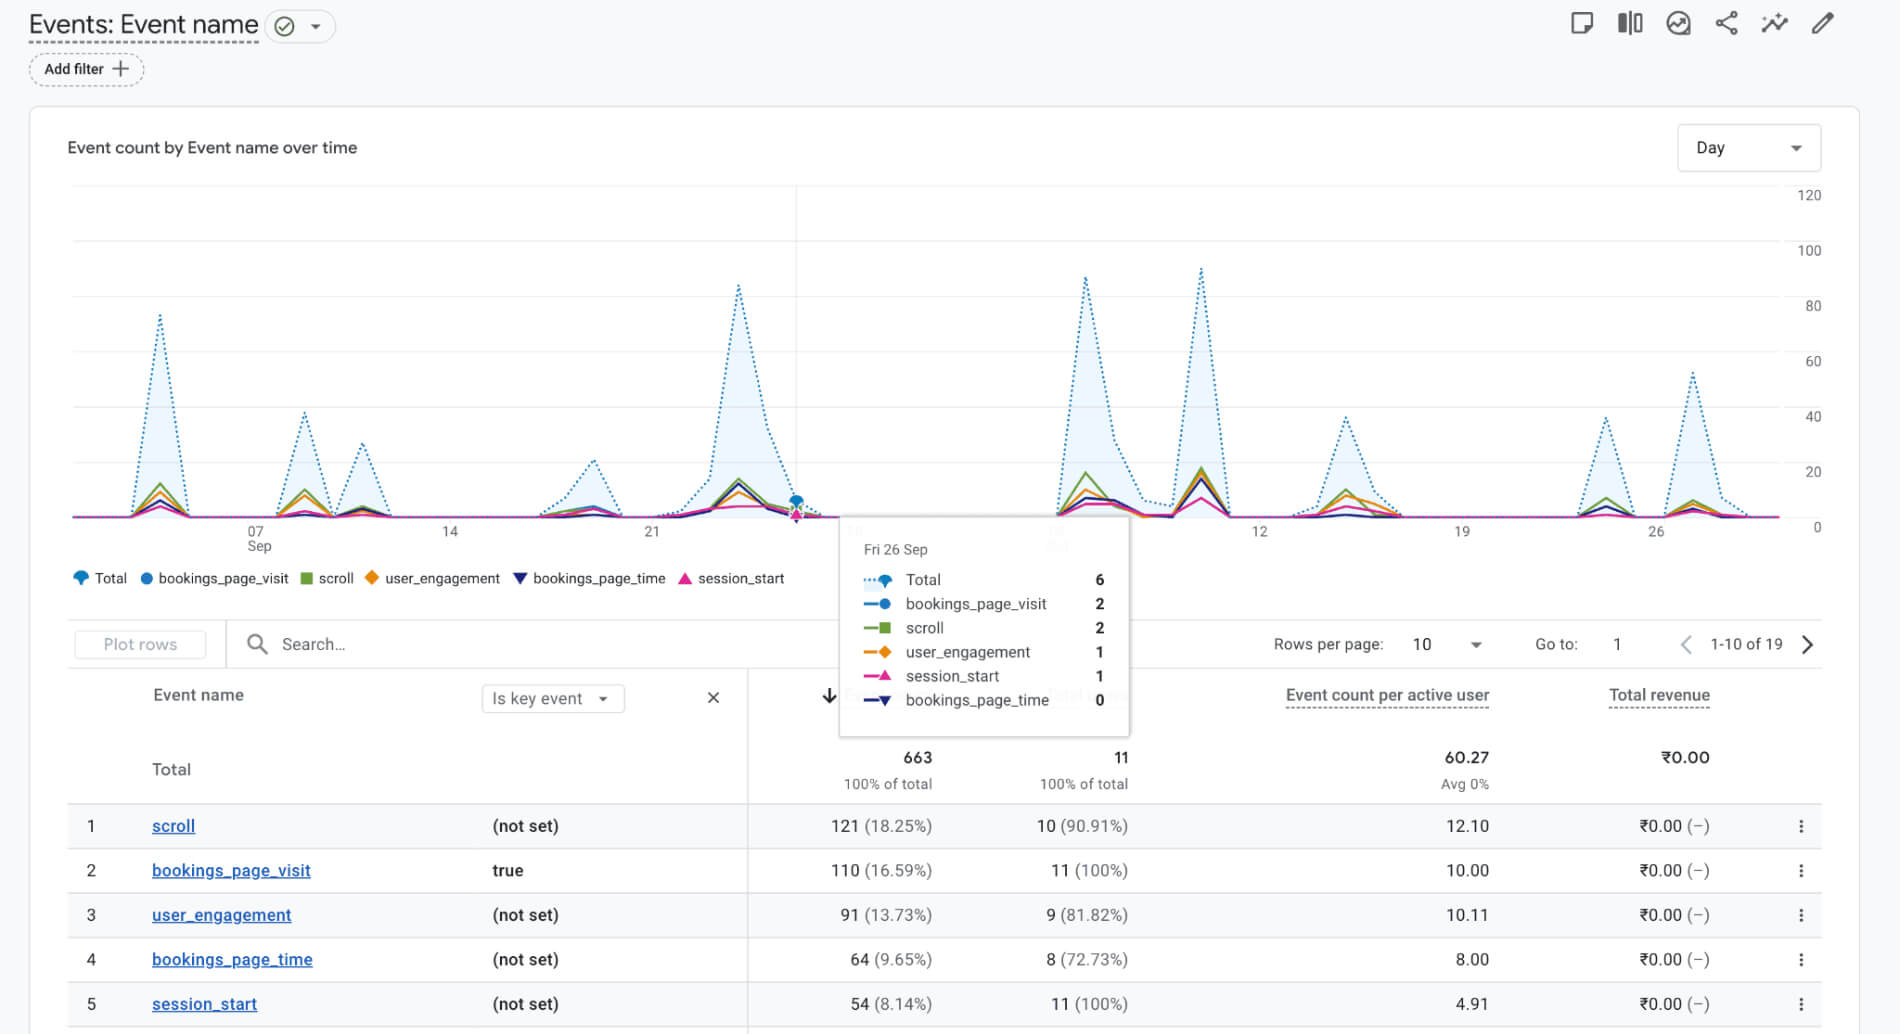Toggle bookings_page_time in the chart legend
Screen dimensions: 1900x1034
point(590,578)
